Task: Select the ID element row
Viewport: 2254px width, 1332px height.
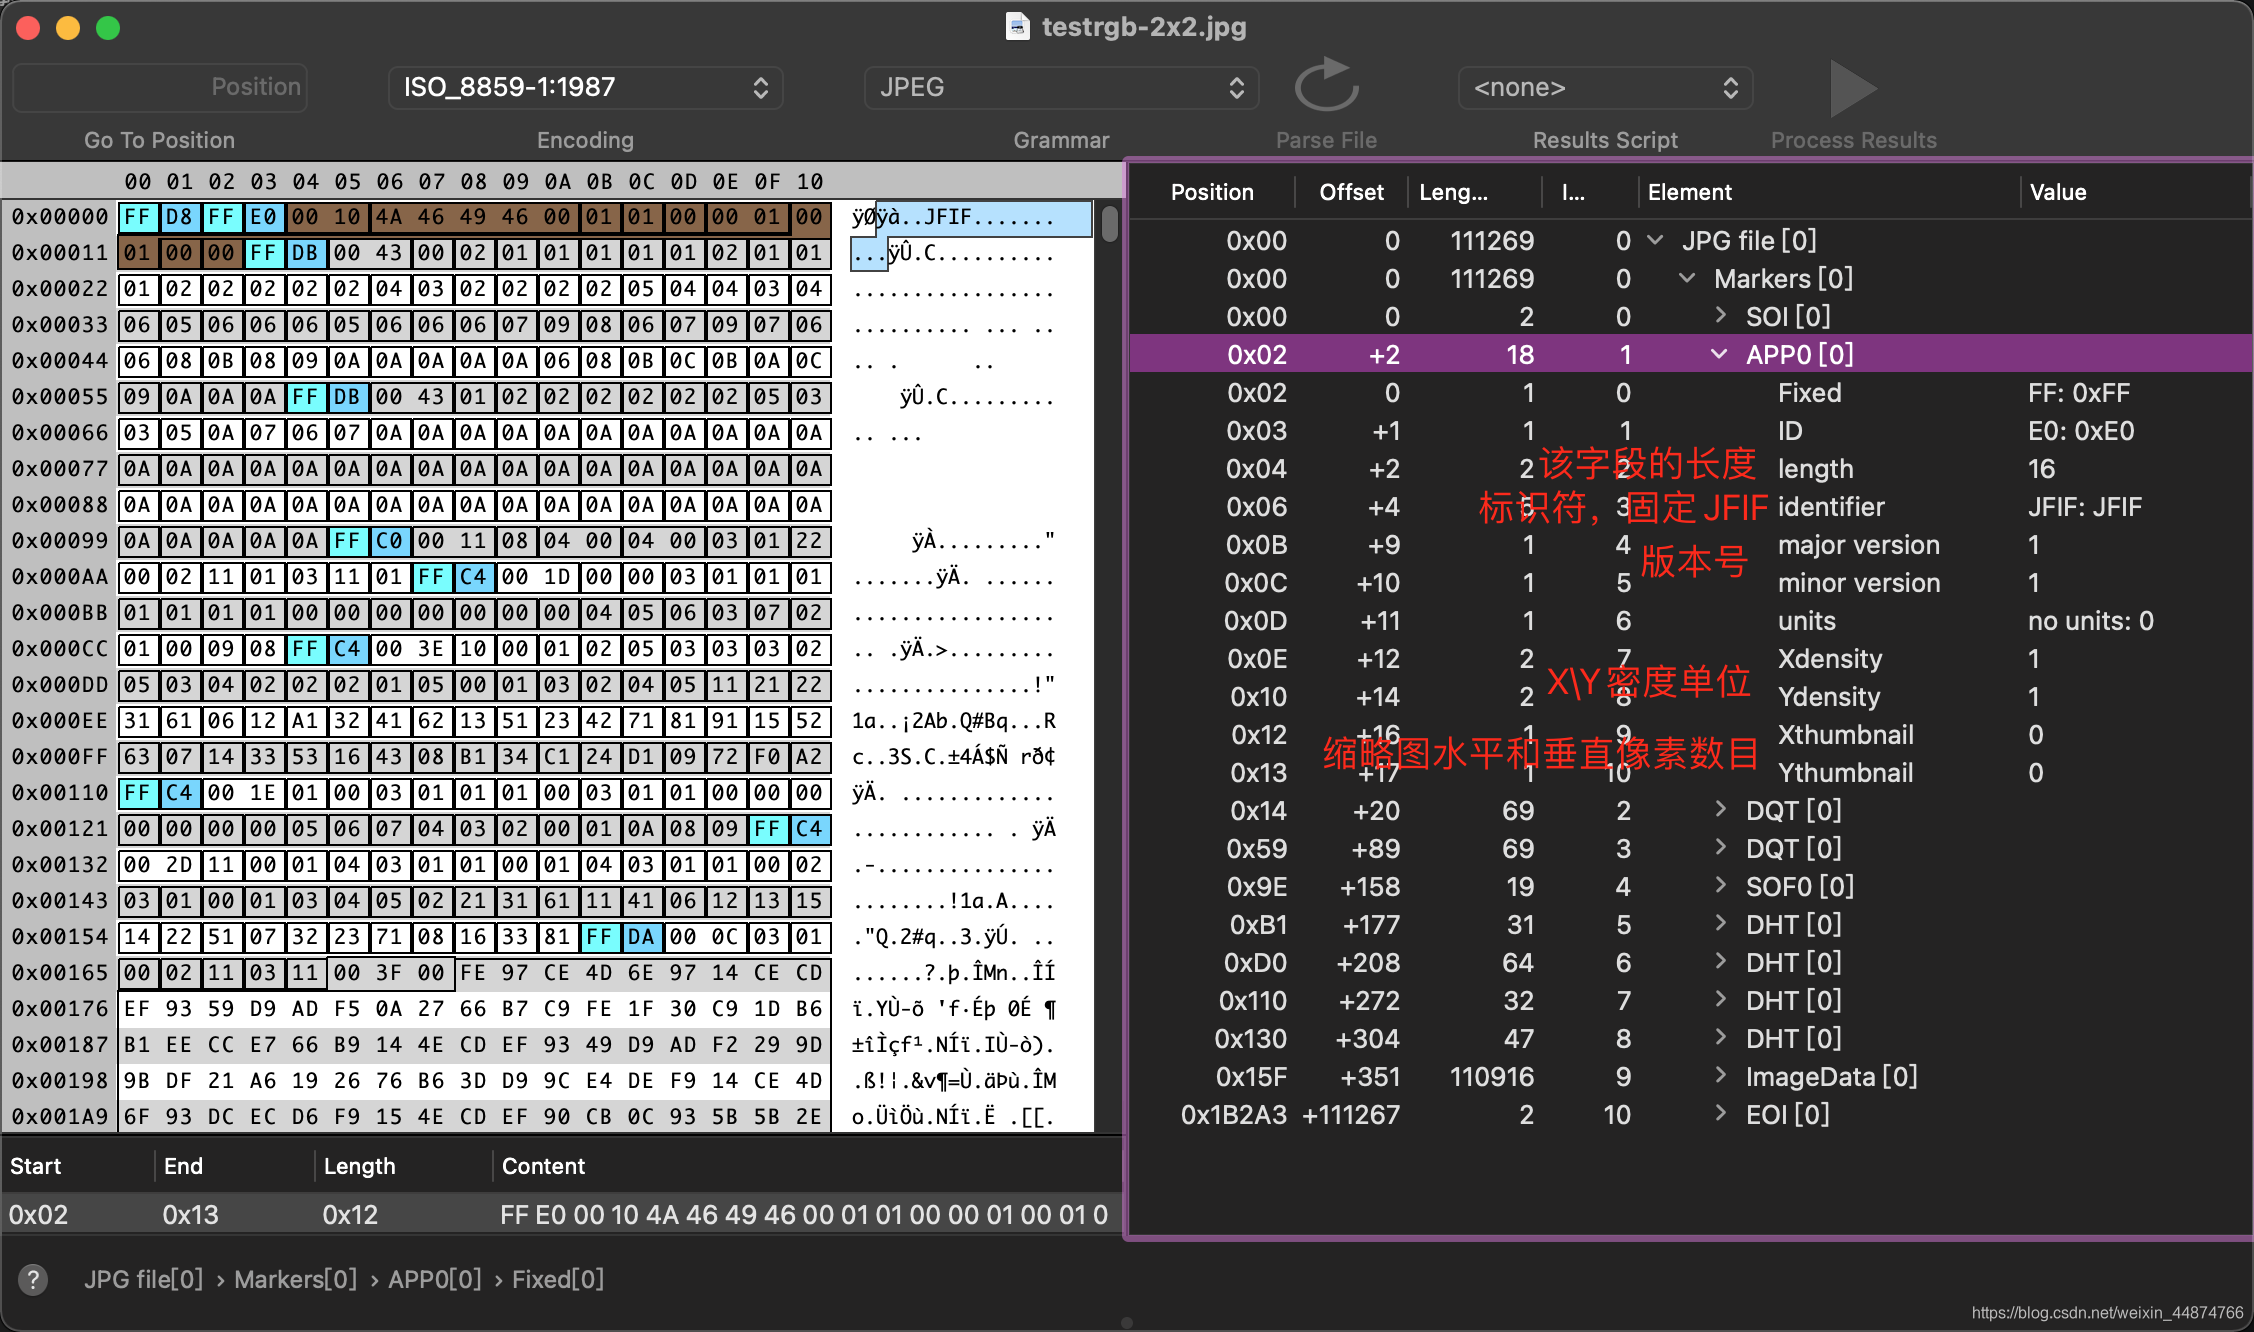Action: (1690, 431)
